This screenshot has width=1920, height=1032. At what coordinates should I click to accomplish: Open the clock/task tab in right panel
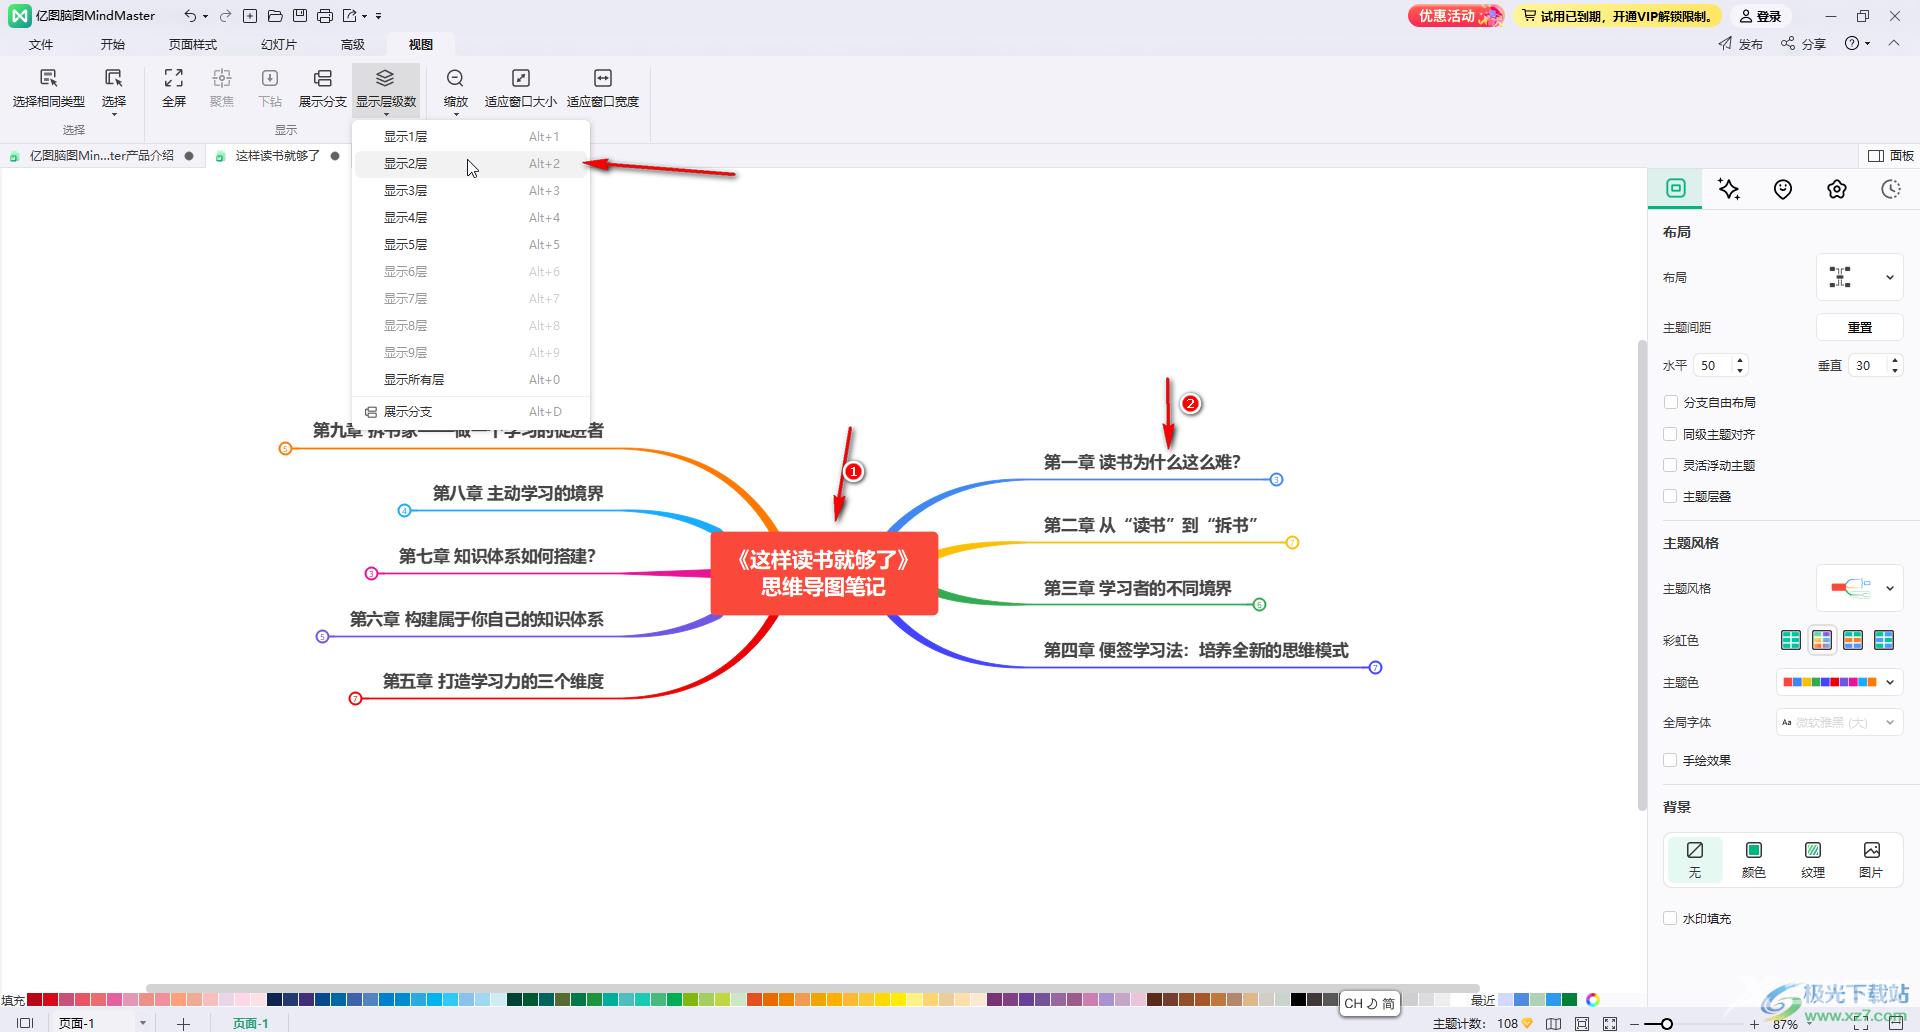(x=1890, y=189)
